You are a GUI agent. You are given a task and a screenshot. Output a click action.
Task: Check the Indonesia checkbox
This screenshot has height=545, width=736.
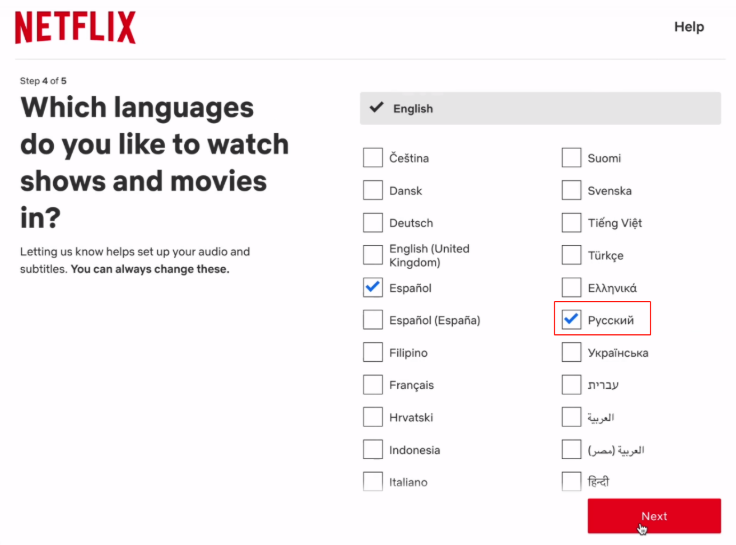(x=373, y=449)
